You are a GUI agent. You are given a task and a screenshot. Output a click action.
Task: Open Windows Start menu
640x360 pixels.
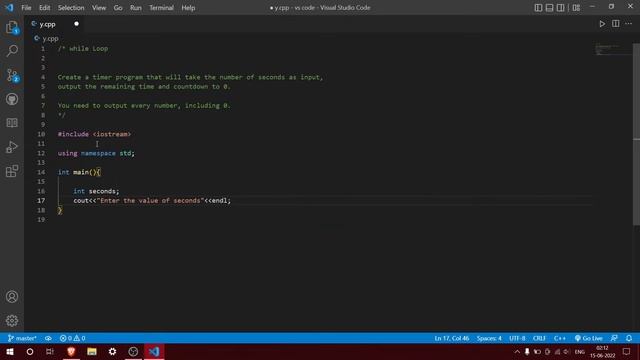(x=10, y=351)
